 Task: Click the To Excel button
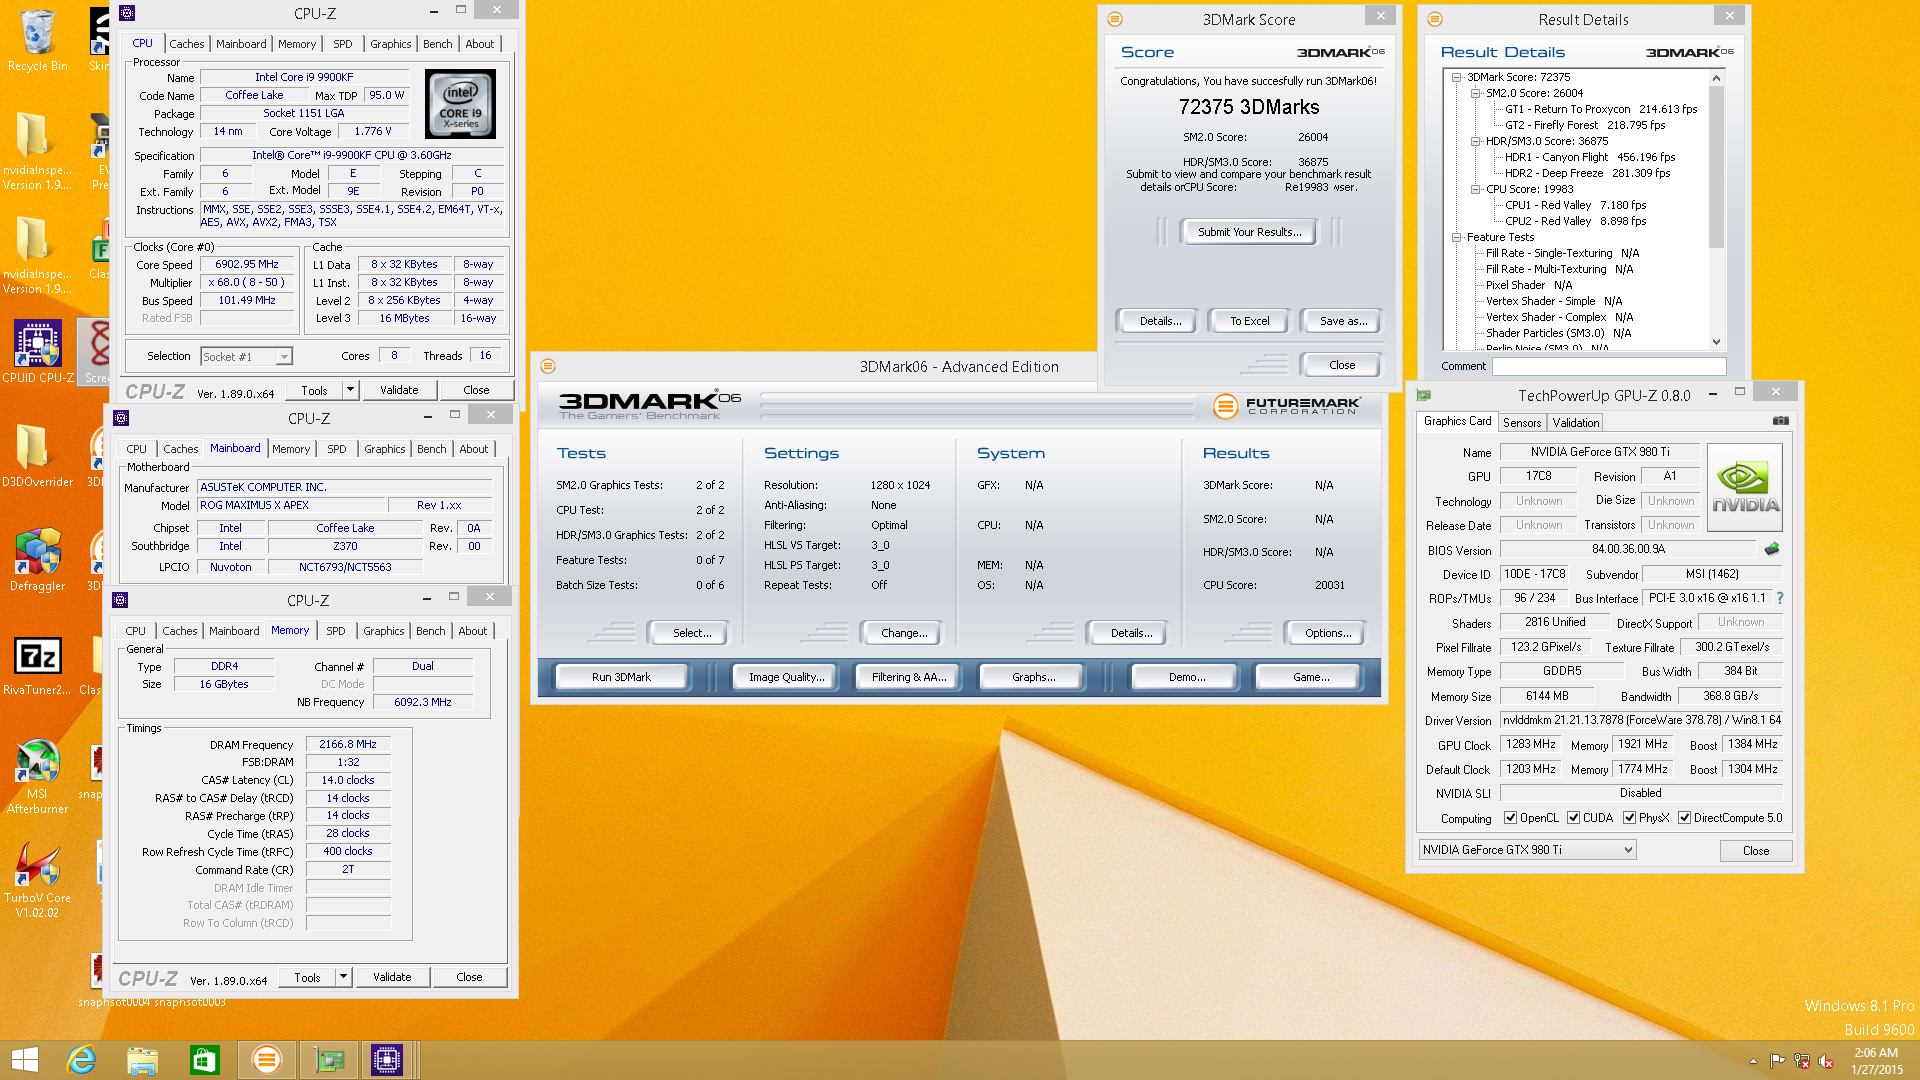[1249, 321]
